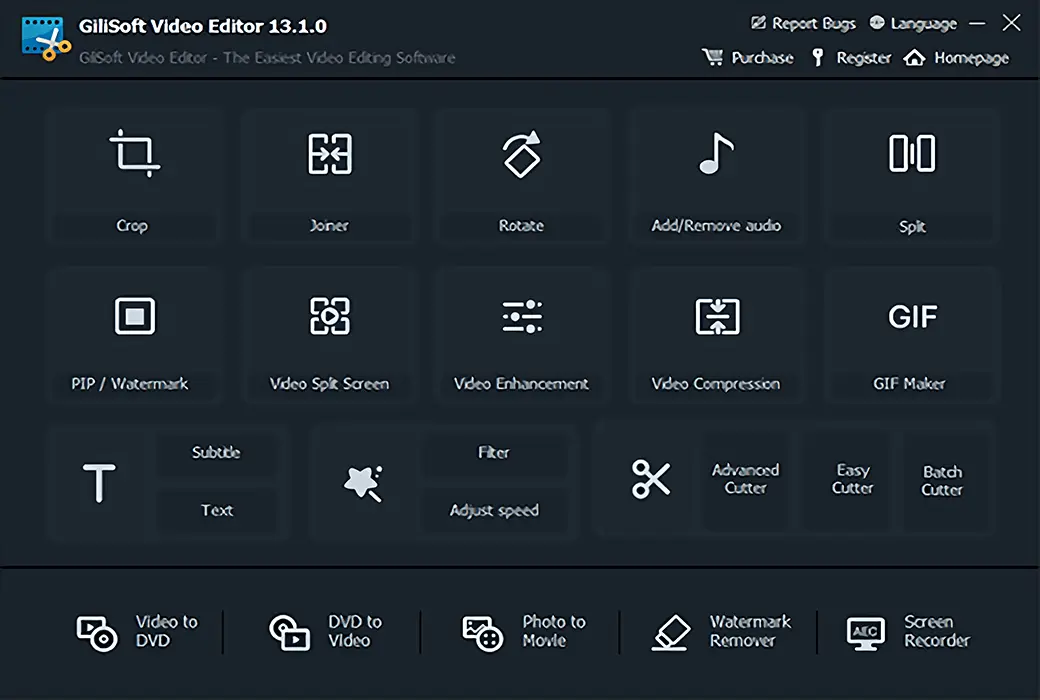This screenshot has height=700, width=1040.
Task: Click the Video Split Screen label
Action: coord(330,384)
